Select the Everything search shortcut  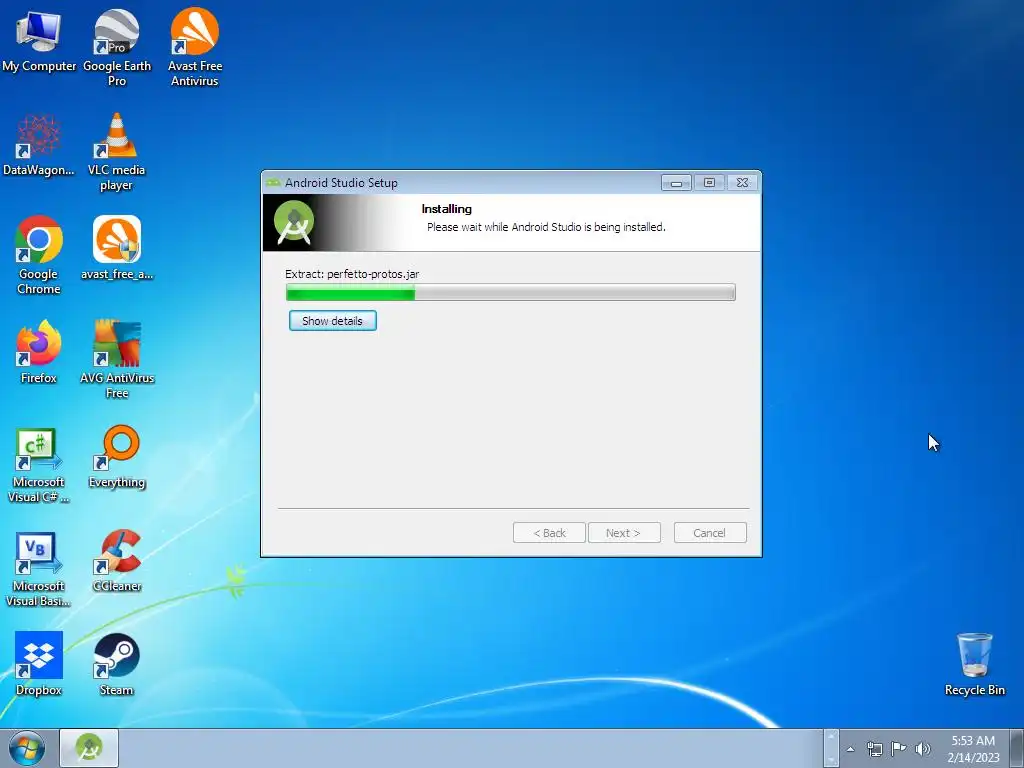(x=117, y=456)
